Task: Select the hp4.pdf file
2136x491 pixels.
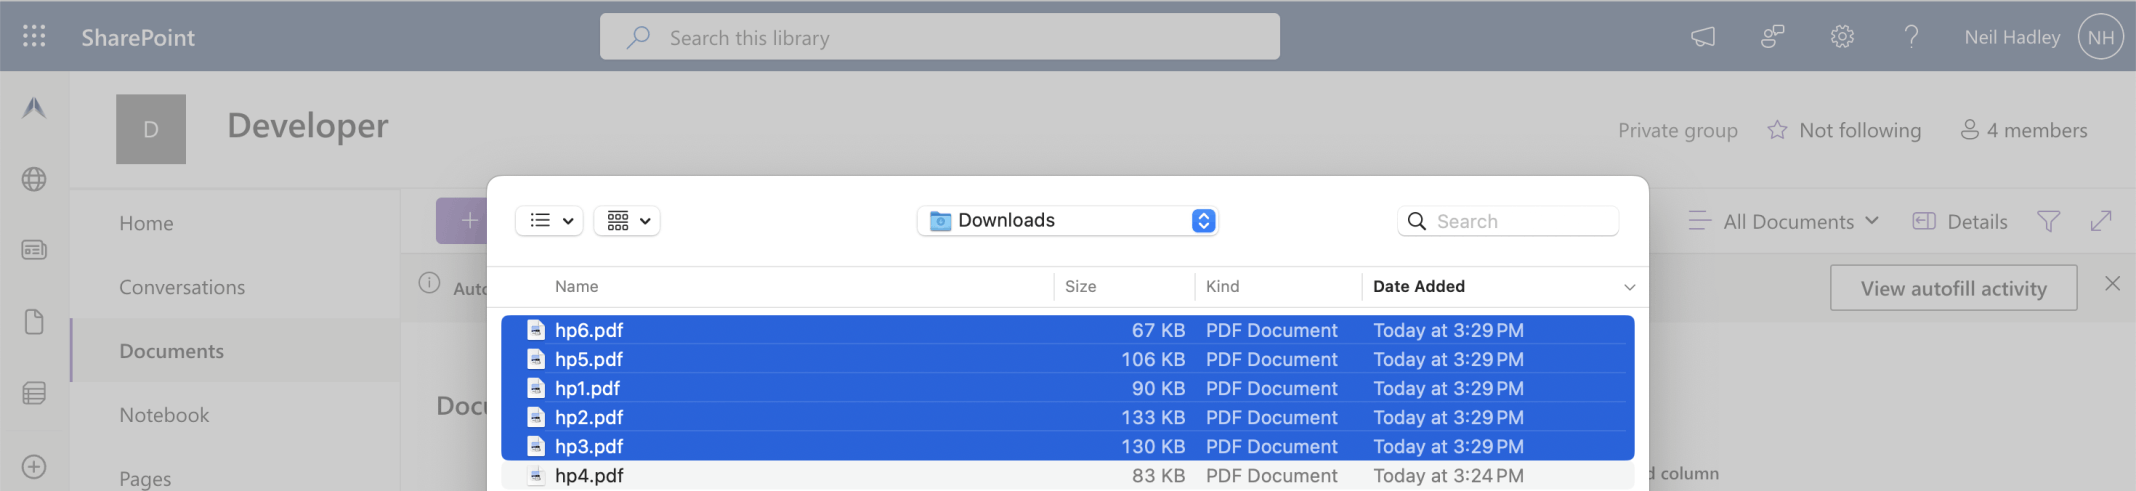Action: (589, 476)
